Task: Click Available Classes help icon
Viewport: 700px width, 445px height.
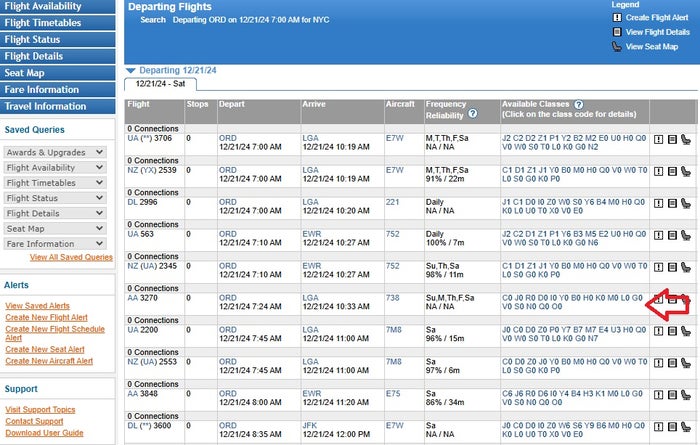Action: click(x=579, y=104)
